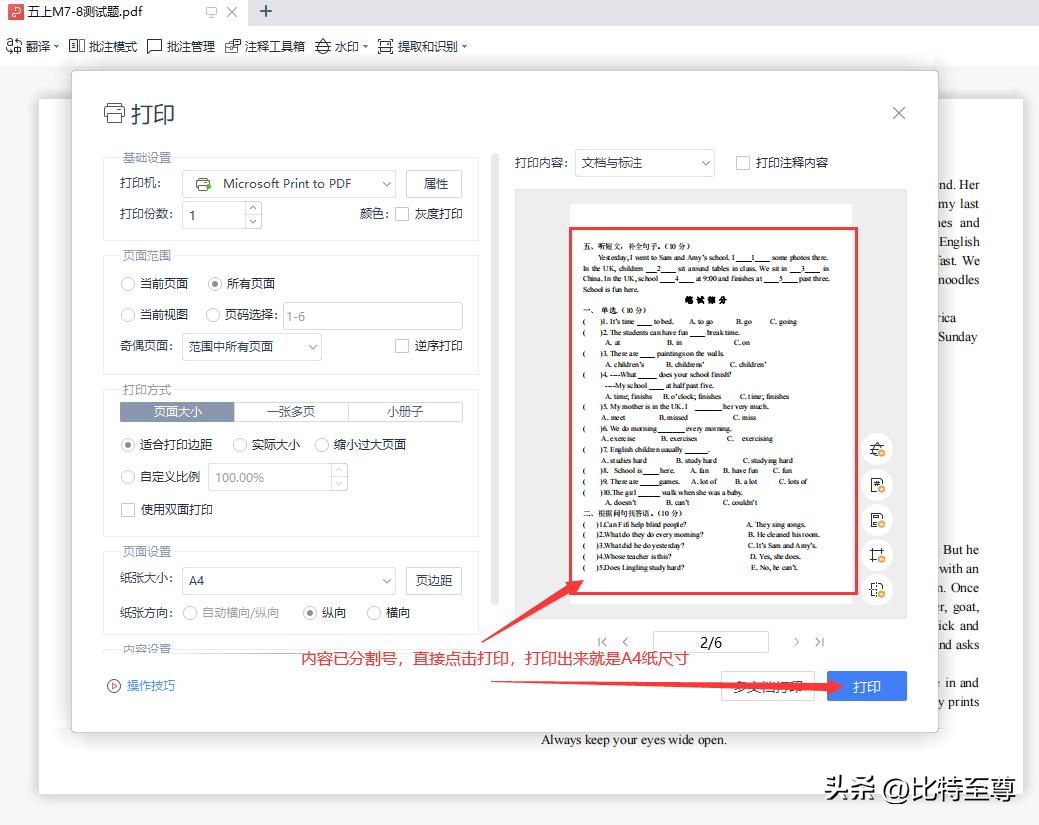Open 批注管理 annotation management

180,46
